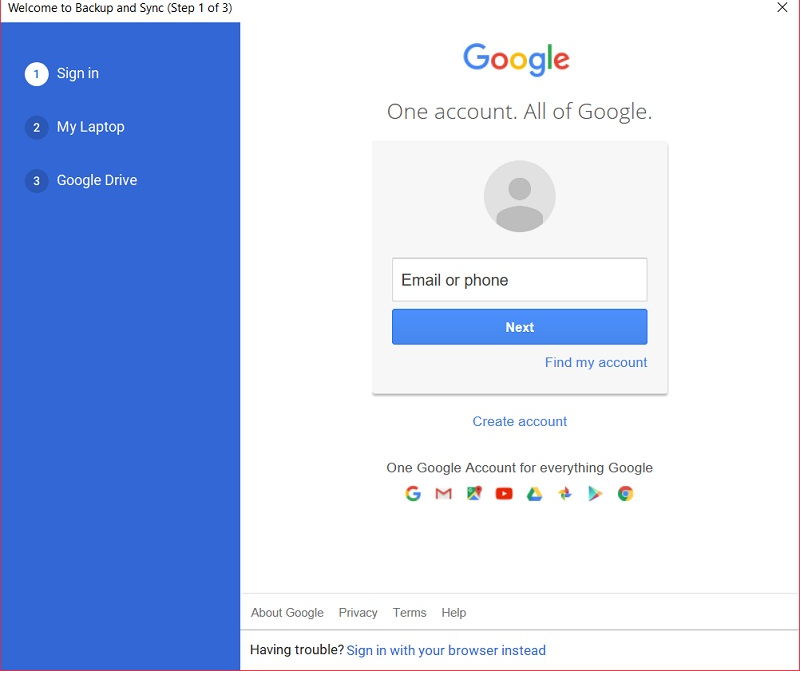
Task: Open the Find my account link
Action: tap(596, 362)
